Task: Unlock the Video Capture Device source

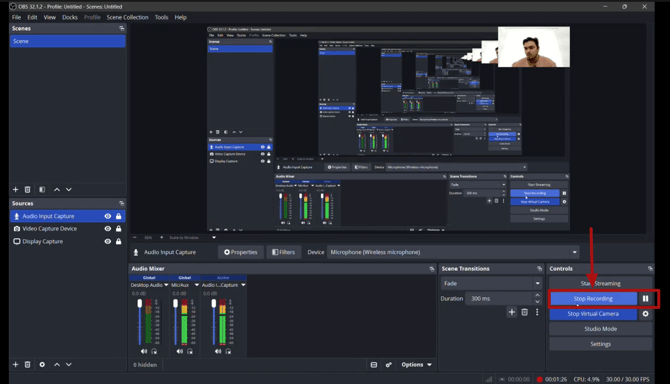Action: click(x=118, y=229)
